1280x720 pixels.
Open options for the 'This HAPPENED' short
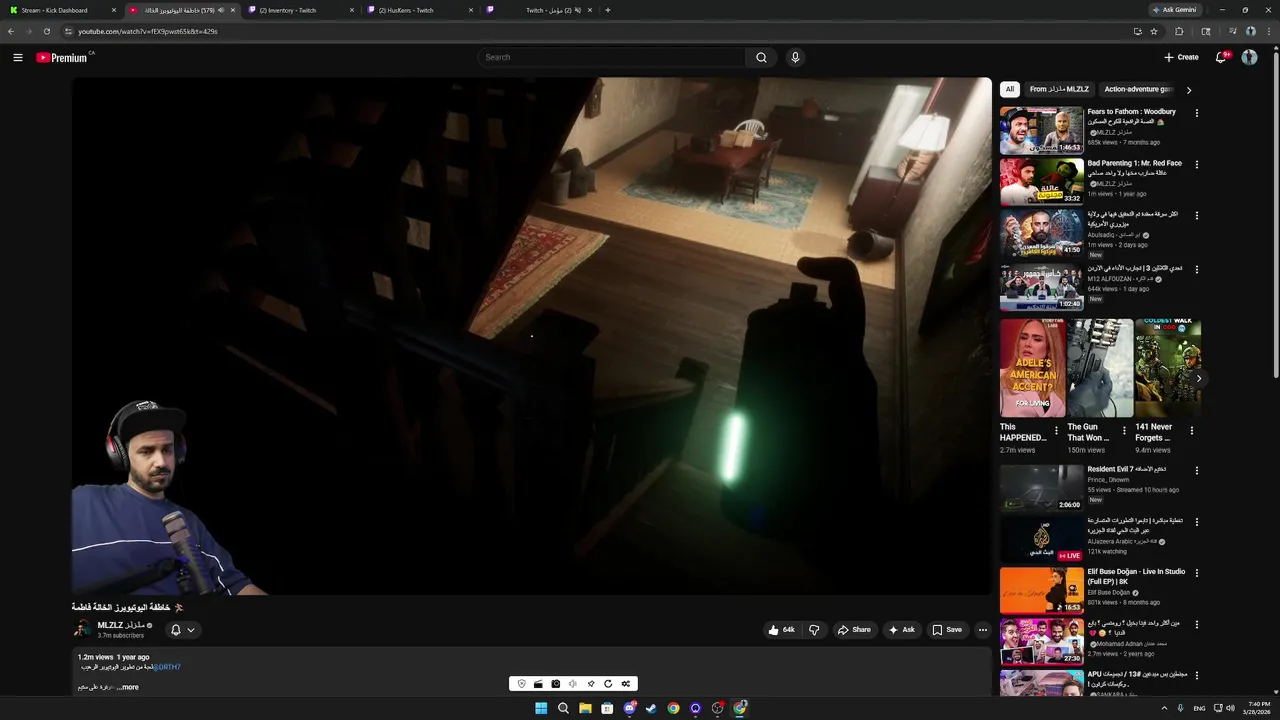tap(1056, 431)
